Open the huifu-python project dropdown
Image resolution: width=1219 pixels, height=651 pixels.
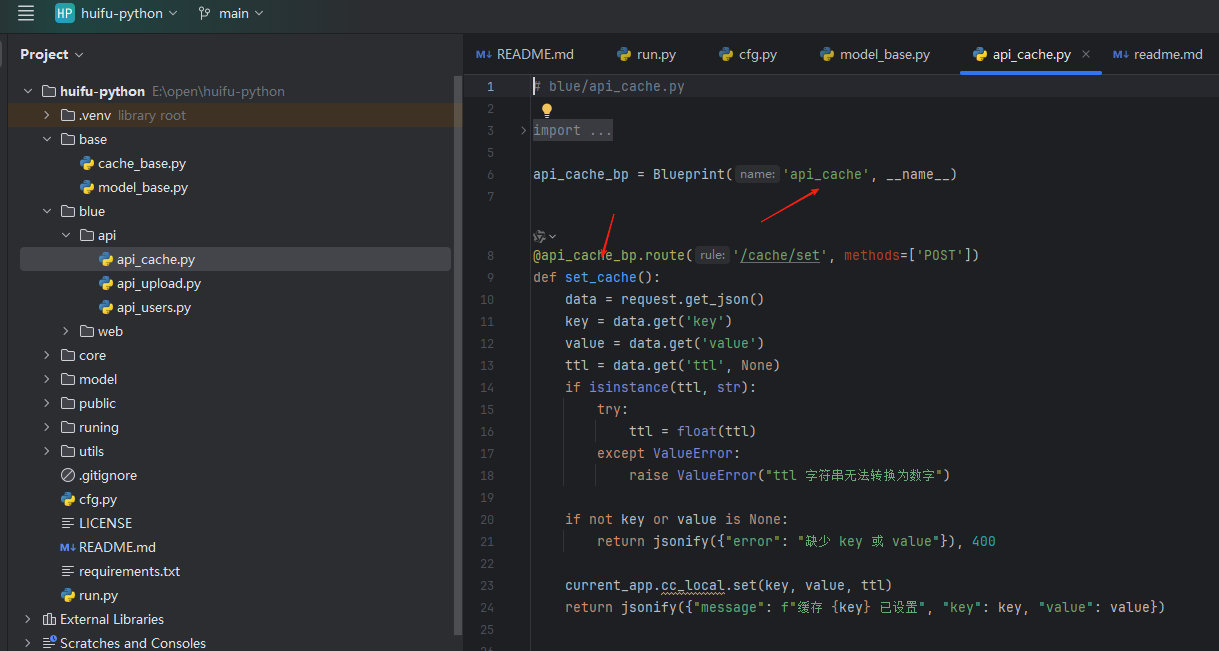pos(129,13)
